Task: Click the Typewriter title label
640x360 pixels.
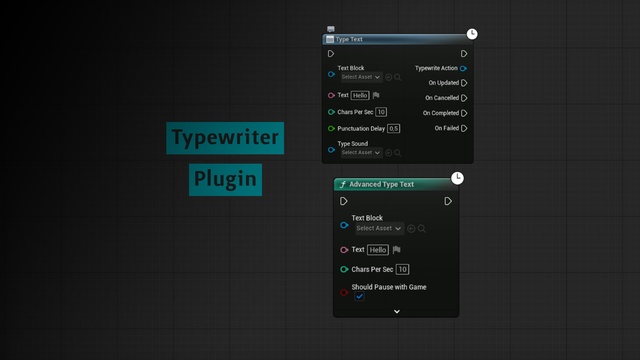Action: pos(225,138)
